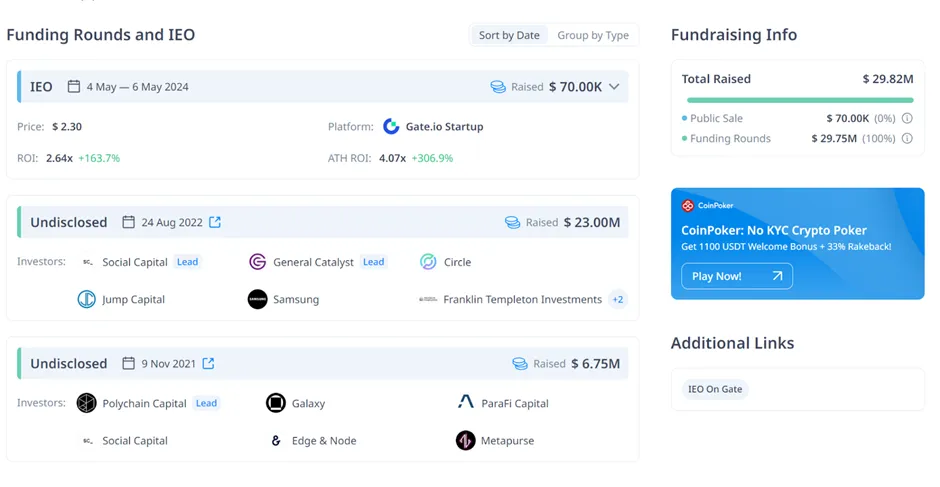Expand the IEO round chevron

(614, 86)
